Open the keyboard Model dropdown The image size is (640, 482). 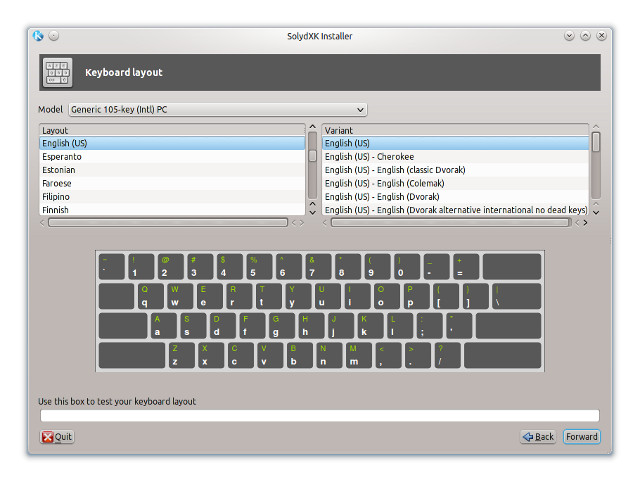tap(217, 109)
